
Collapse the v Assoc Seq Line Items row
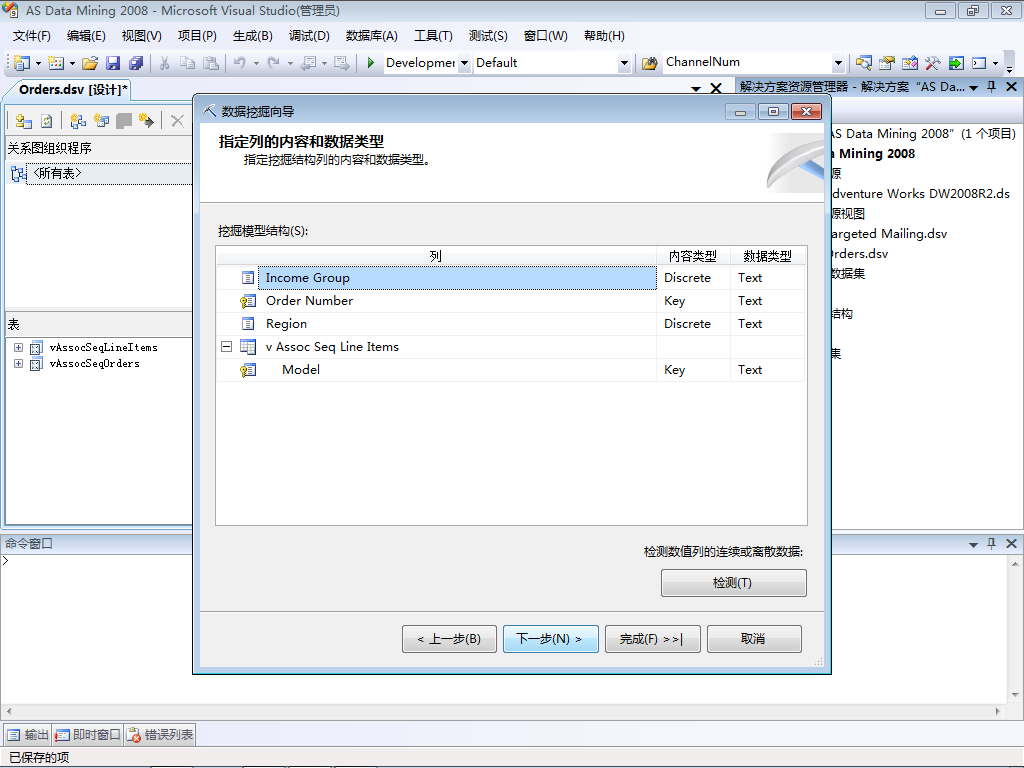coord(227,347)
